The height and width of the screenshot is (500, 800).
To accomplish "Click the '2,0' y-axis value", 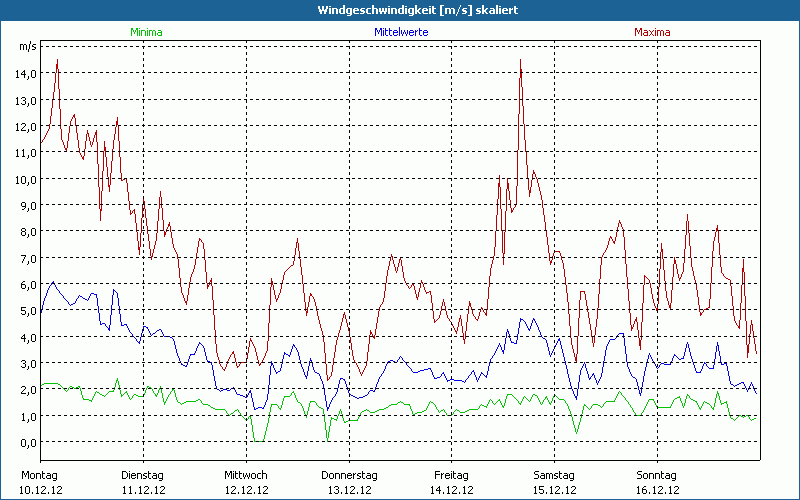I will (28, 390).
